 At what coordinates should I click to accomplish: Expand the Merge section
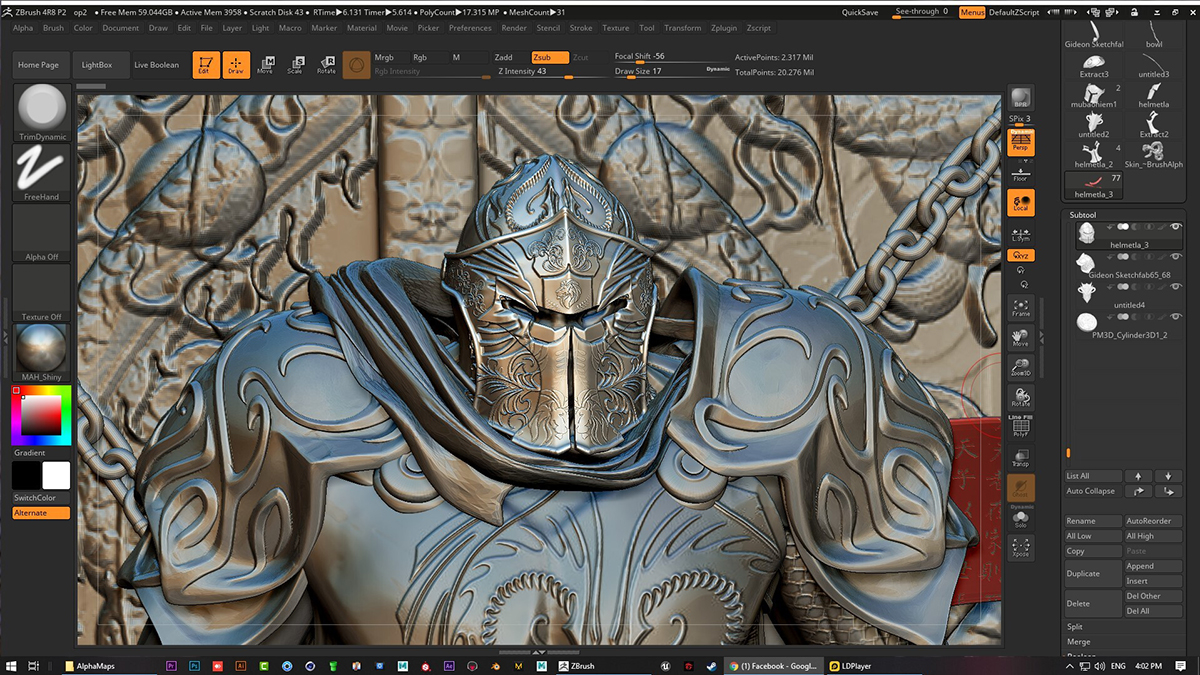pos(1078,642)
